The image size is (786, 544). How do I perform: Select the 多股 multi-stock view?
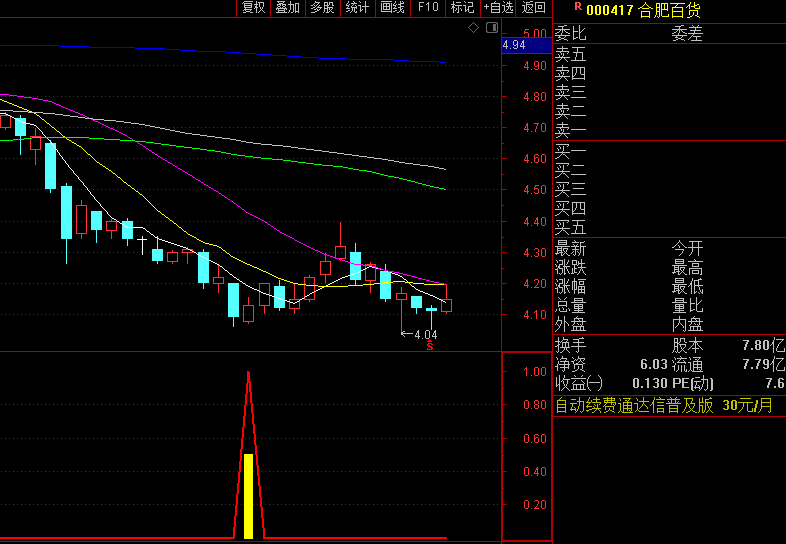[x=322, y=8]
